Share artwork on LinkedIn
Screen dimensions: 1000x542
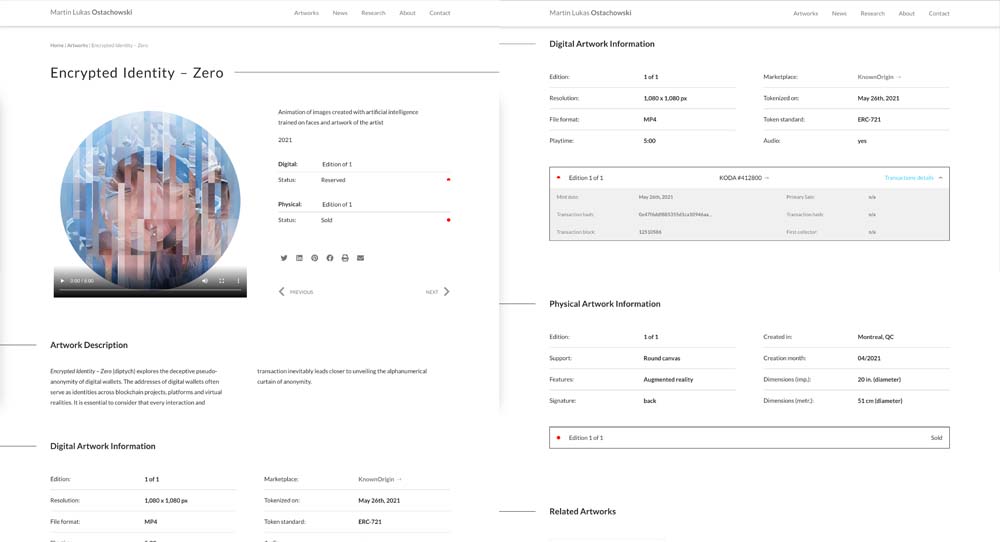[x=299, y=258]
